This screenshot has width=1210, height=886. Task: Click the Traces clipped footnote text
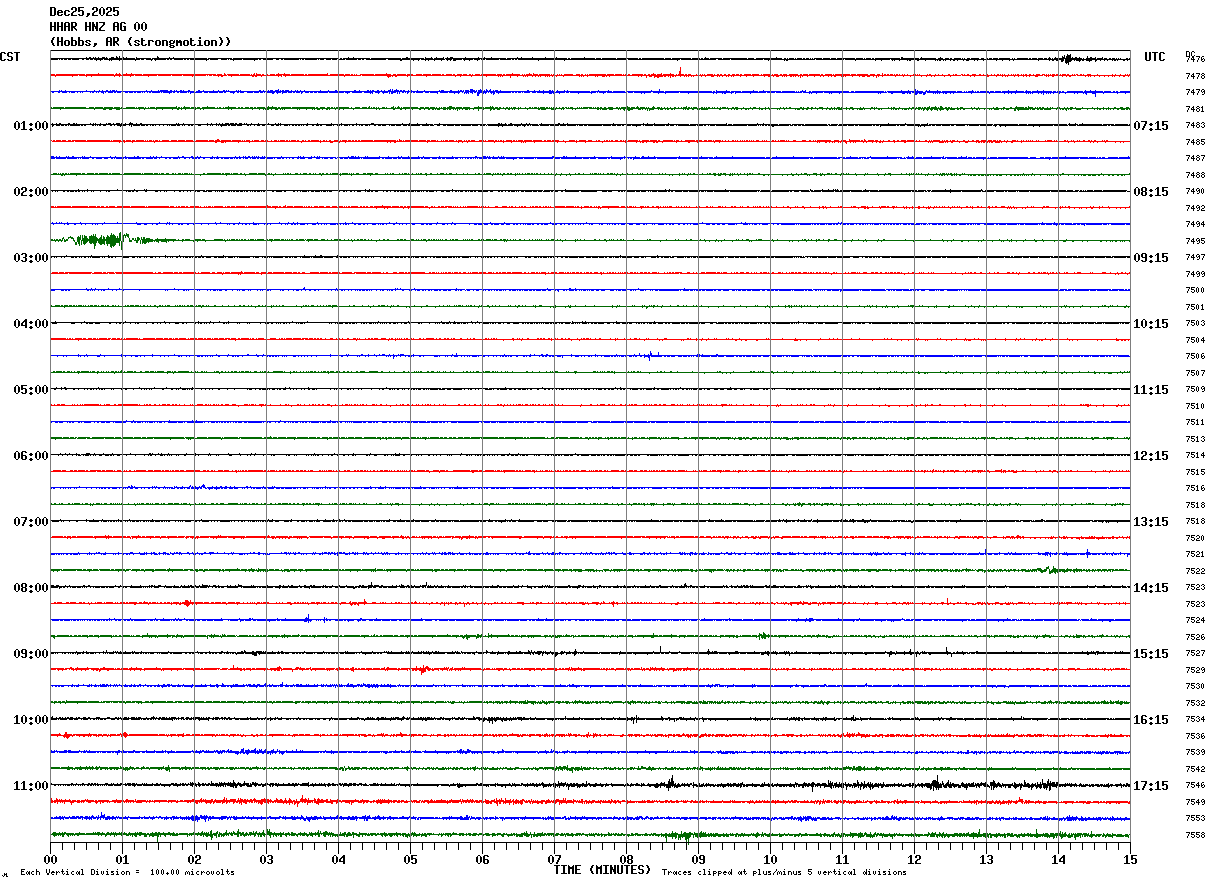pos(784,872)
